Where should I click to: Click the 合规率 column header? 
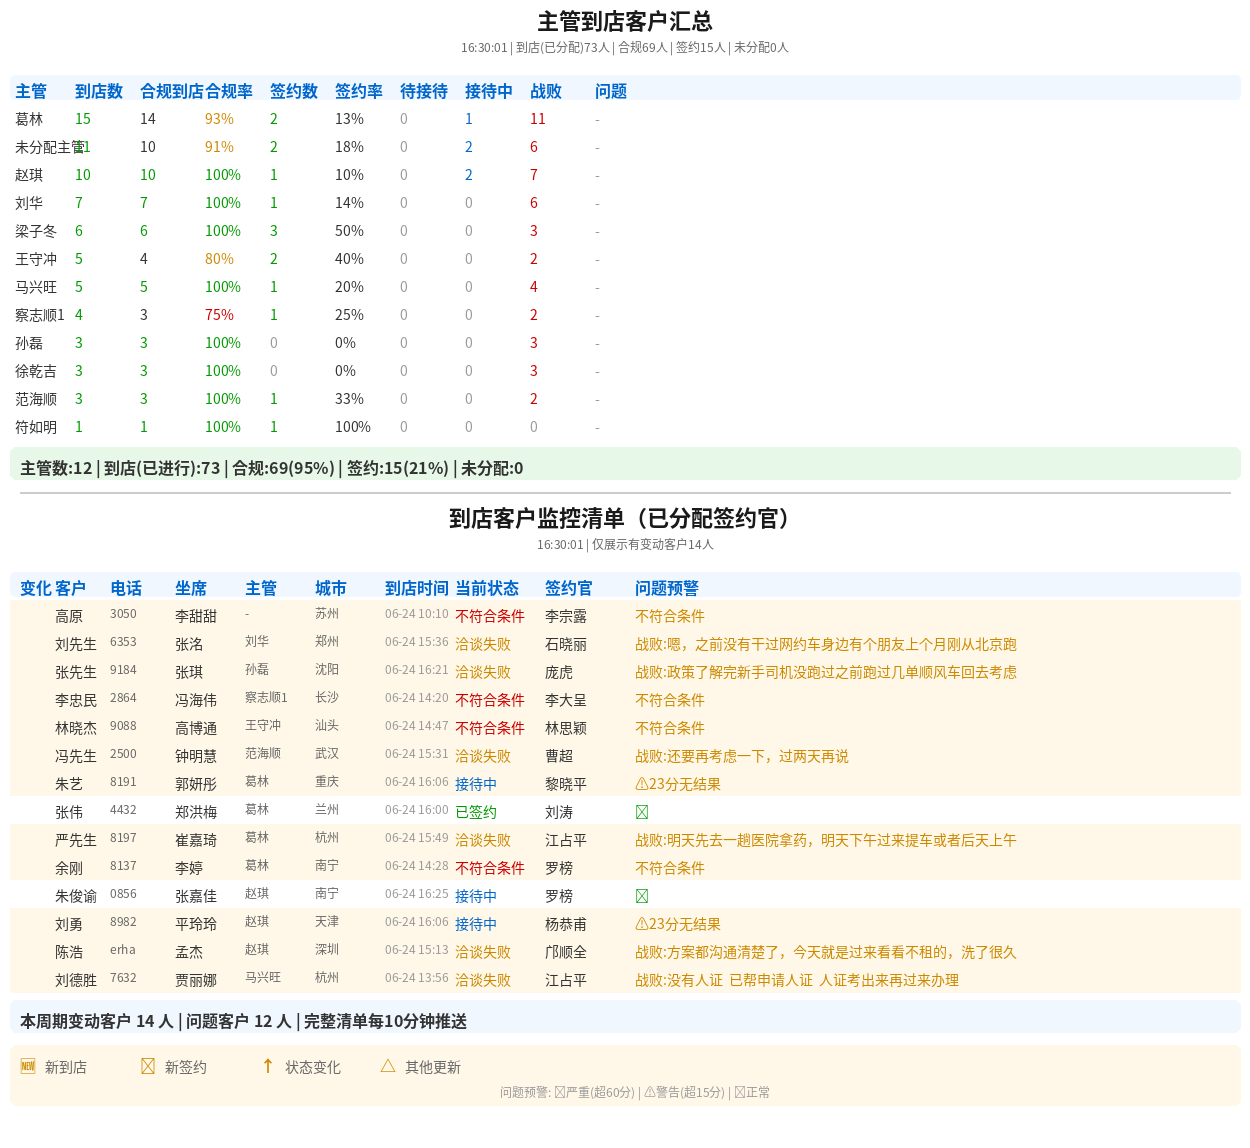point(229,91)
